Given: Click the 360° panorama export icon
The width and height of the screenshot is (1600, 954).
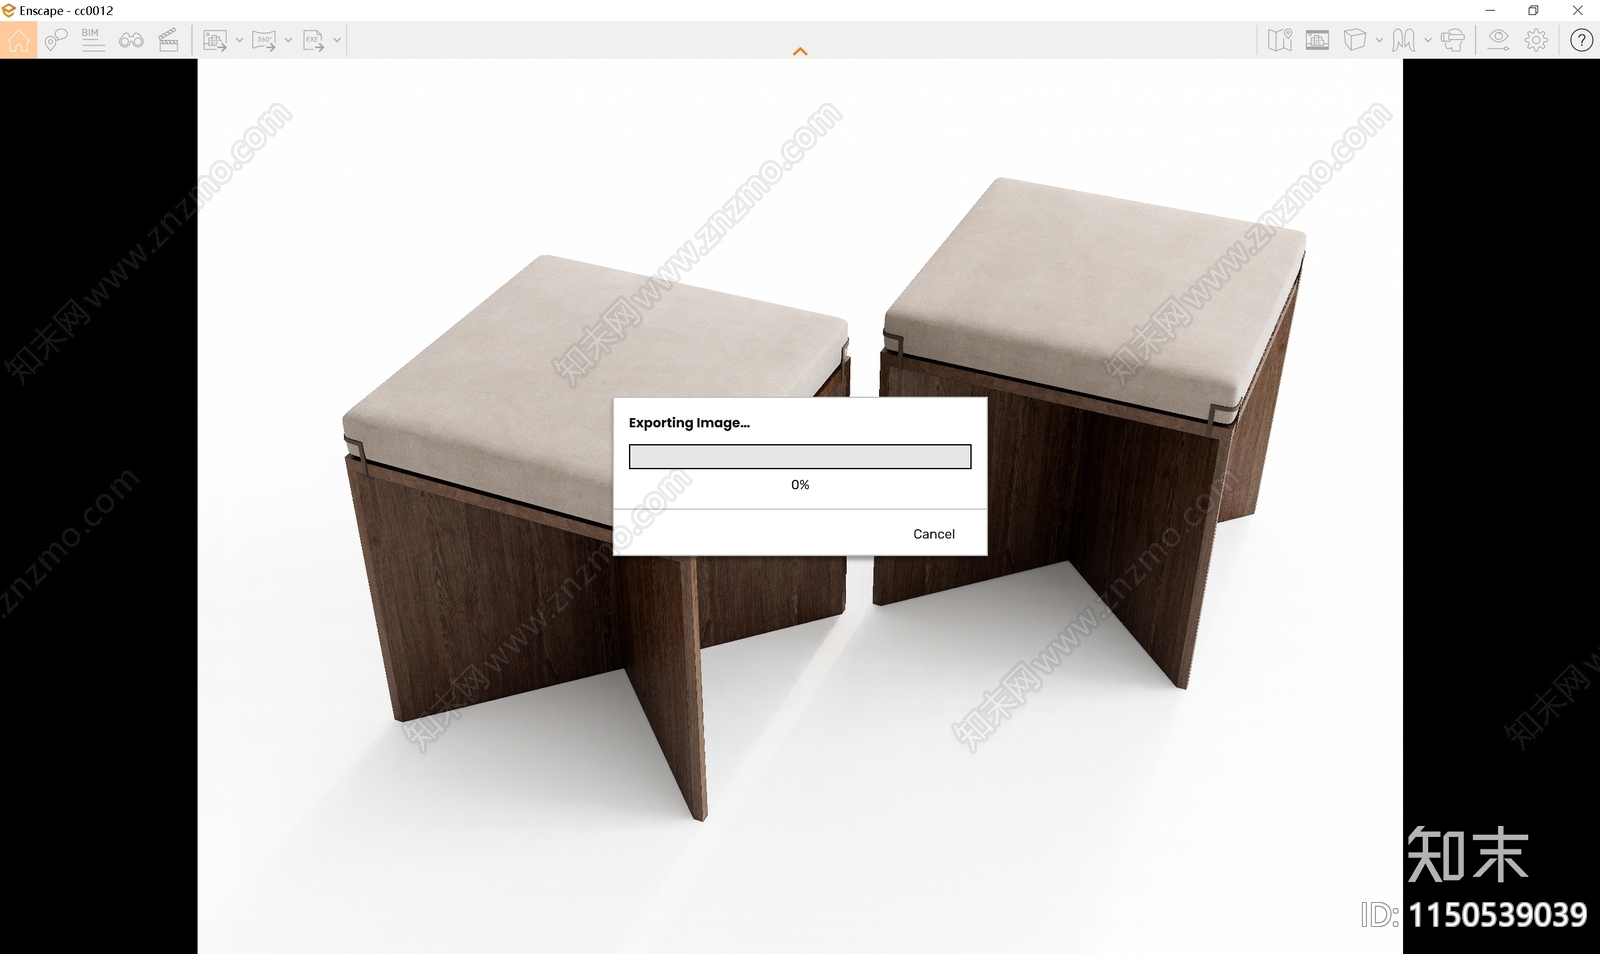Looking at the screenshot, I should click(x=264, y=40).
